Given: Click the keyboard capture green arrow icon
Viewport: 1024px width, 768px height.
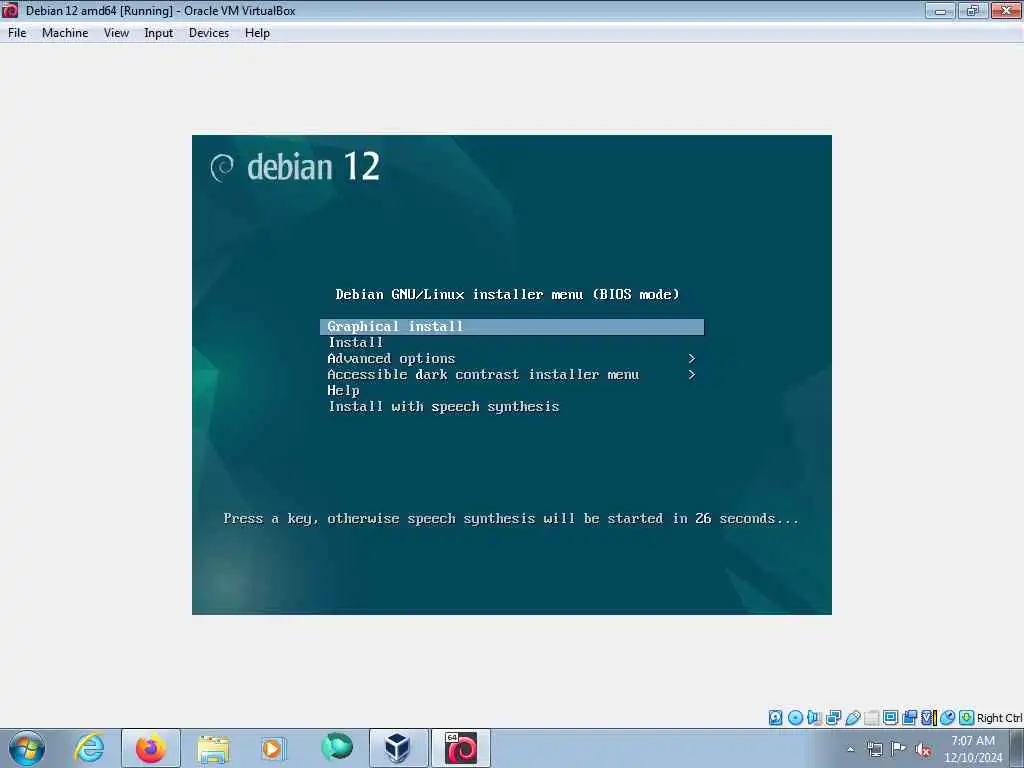Looking at the screenshot, I should coord(967,718).
